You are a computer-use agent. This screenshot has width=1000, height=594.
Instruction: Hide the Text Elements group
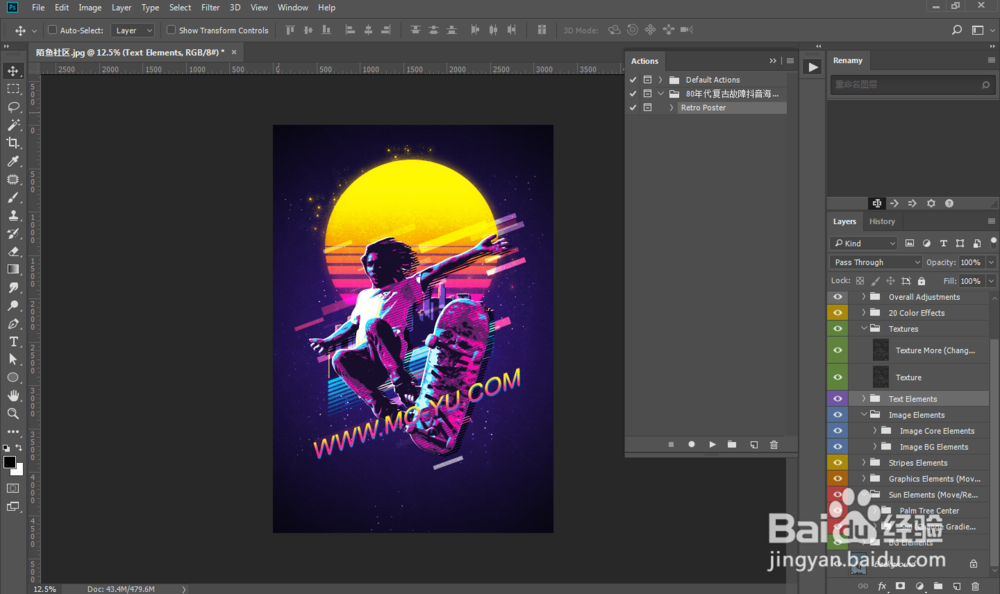coord(837,399)
